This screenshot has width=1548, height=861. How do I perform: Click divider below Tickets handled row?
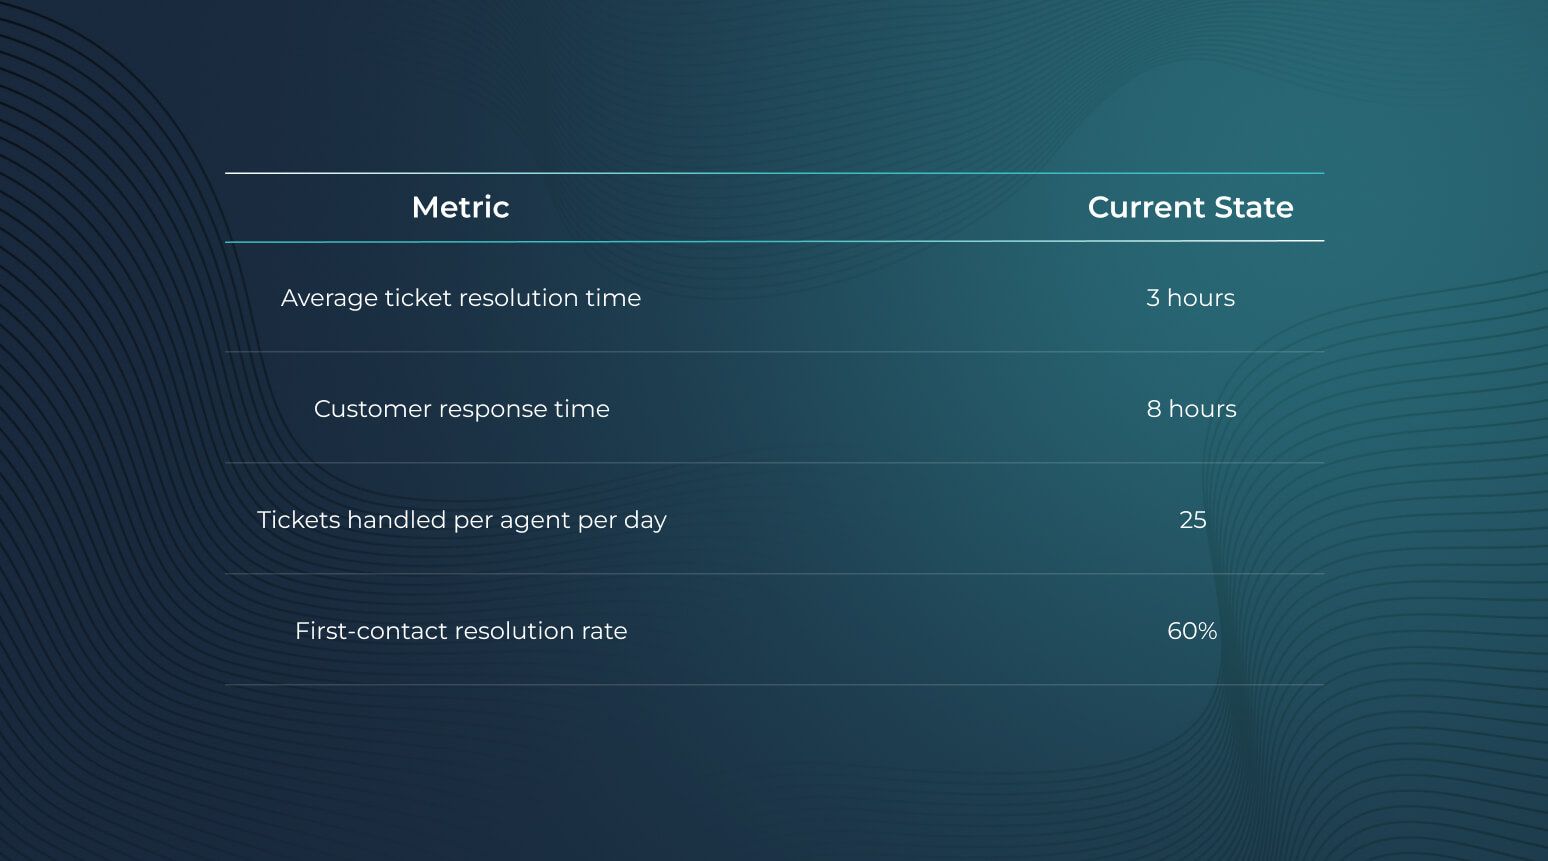(774, 574)
